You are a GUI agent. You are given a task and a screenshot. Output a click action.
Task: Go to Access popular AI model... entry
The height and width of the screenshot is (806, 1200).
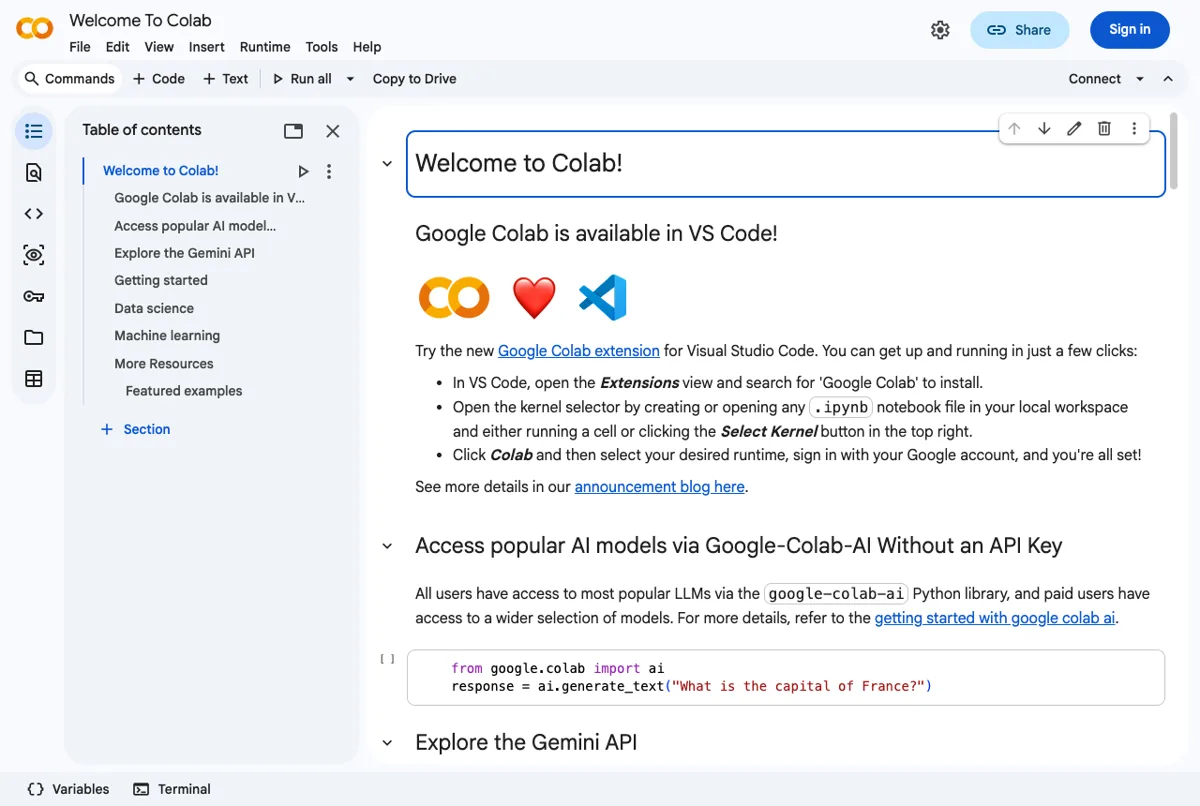195,226
